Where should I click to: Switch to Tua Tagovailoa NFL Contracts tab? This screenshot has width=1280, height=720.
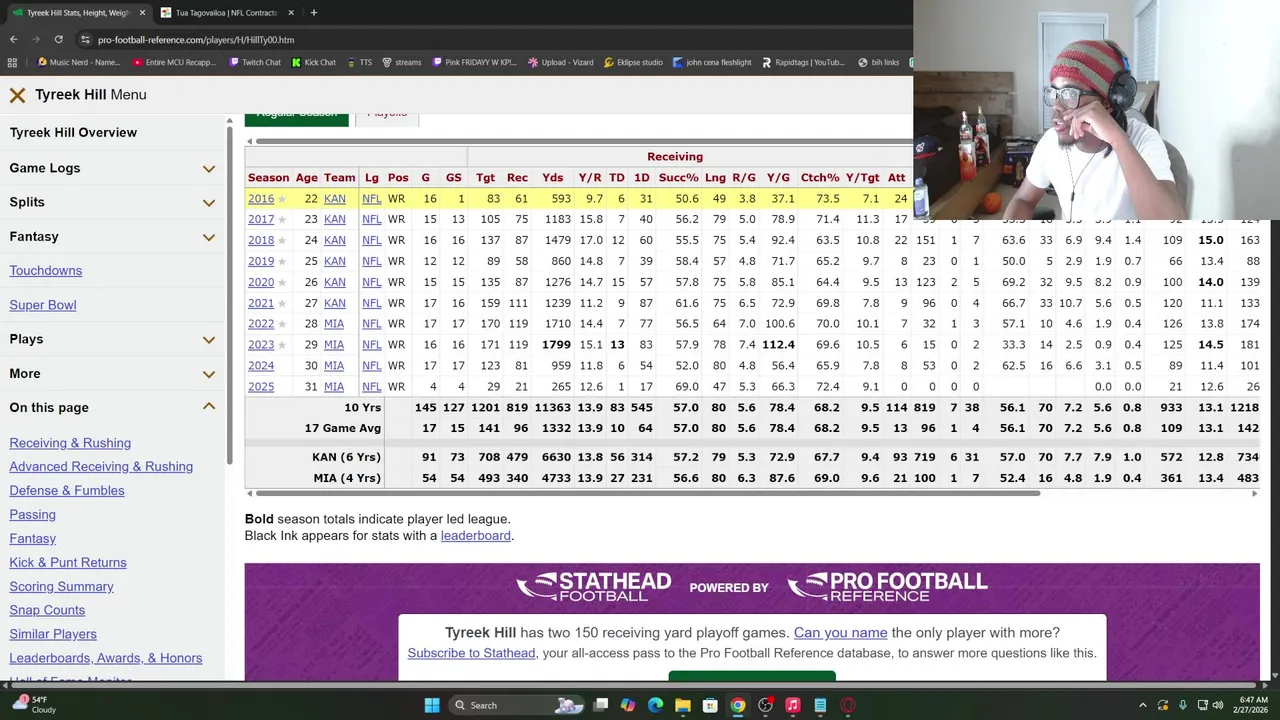[x=225, y=12]
